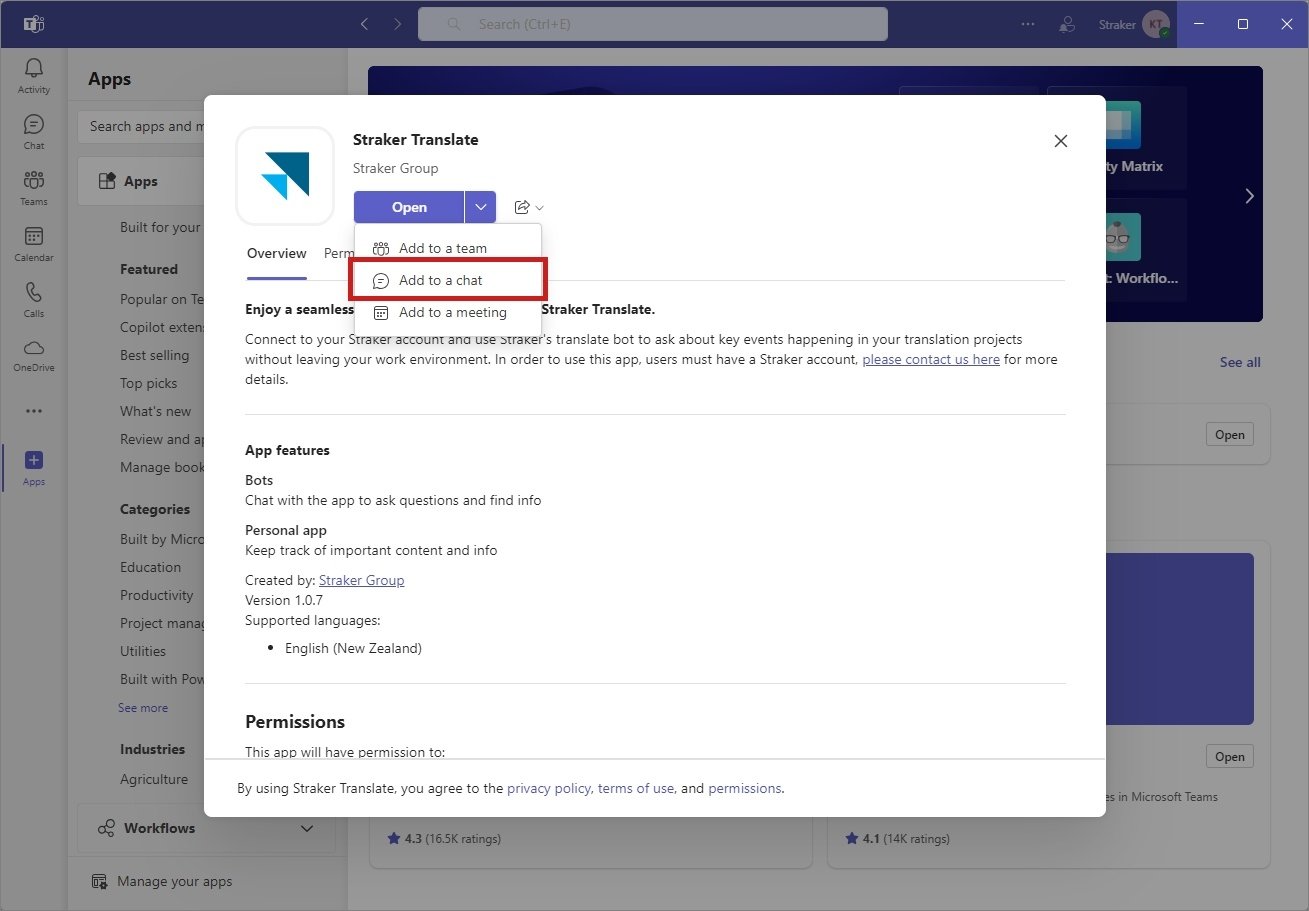The image size is (1309, 911).
Task: Expand See more under Categories
Action: click(x=142, y=707)
